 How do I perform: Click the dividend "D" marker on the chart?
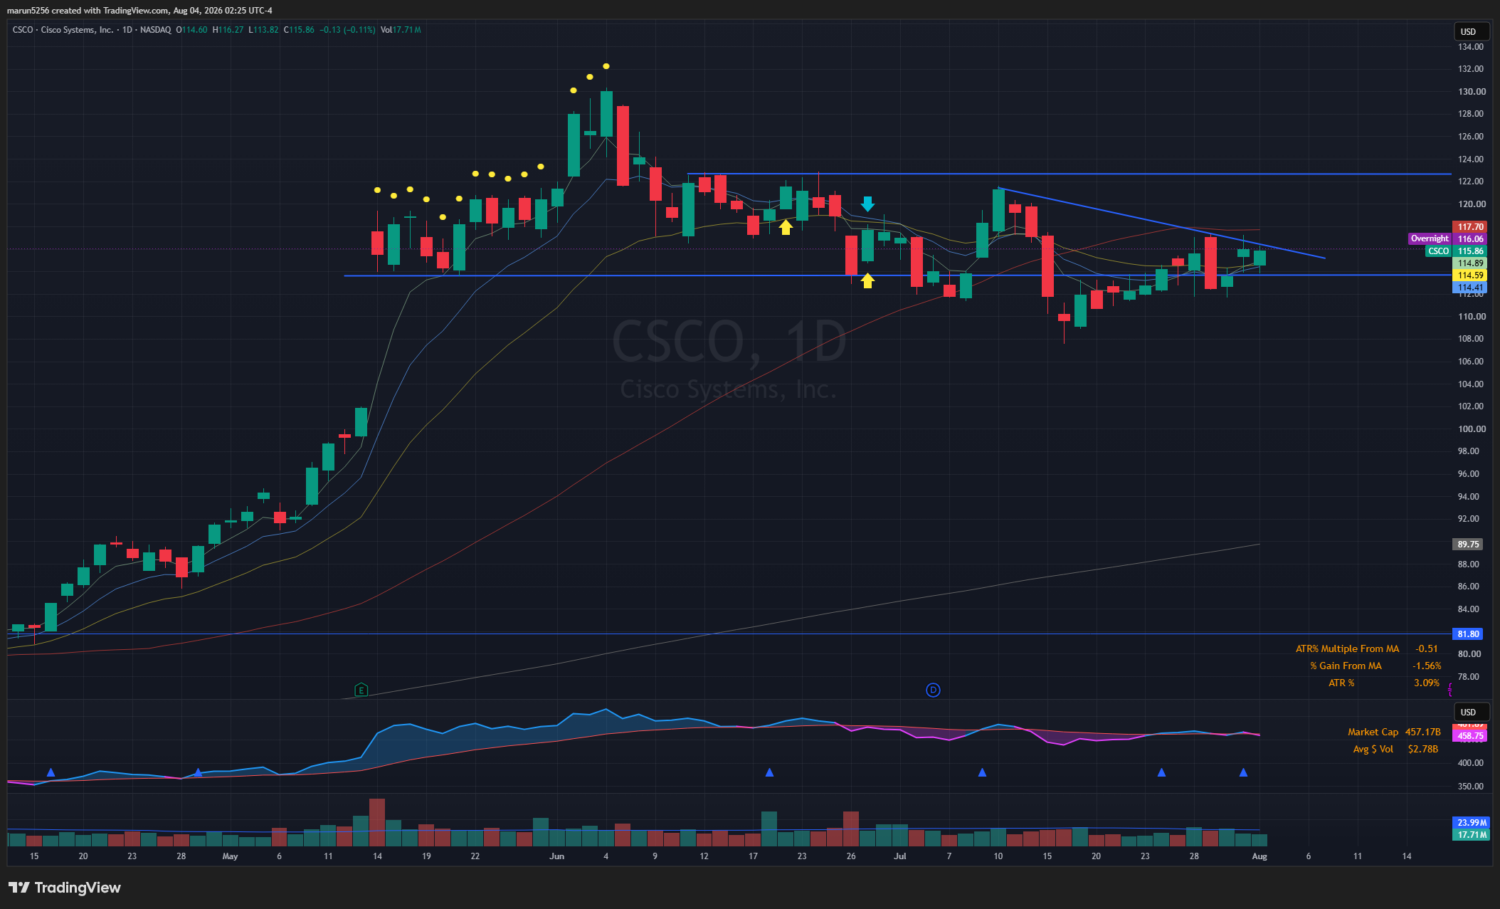point(933,690)
